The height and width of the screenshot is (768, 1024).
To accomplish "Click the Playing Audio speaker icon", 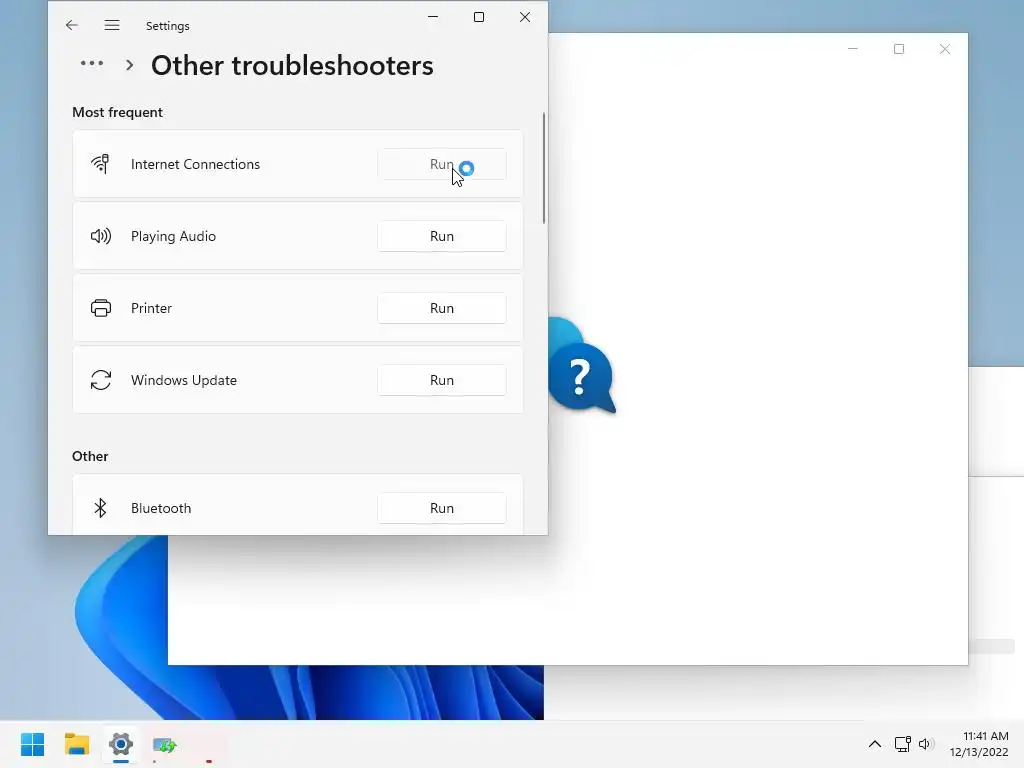I will point(101,236).
